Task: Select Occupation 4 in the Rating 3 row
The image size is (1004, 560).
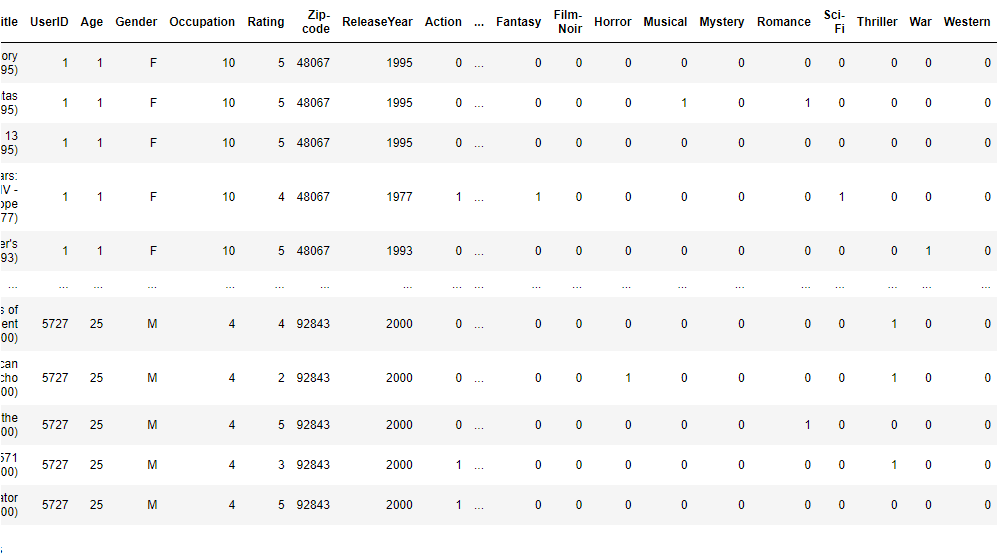Action: tap(232, 465)
